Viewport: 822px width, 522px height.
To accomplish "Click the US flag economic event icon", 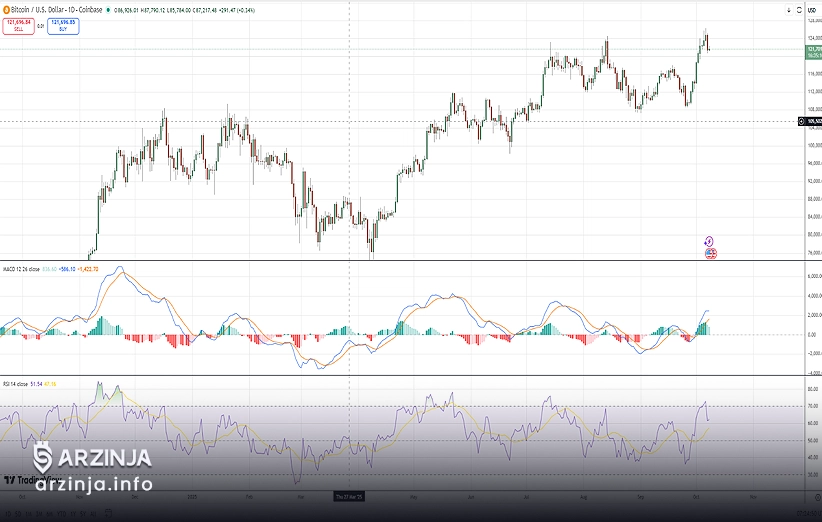I will [x=709, y=253].
